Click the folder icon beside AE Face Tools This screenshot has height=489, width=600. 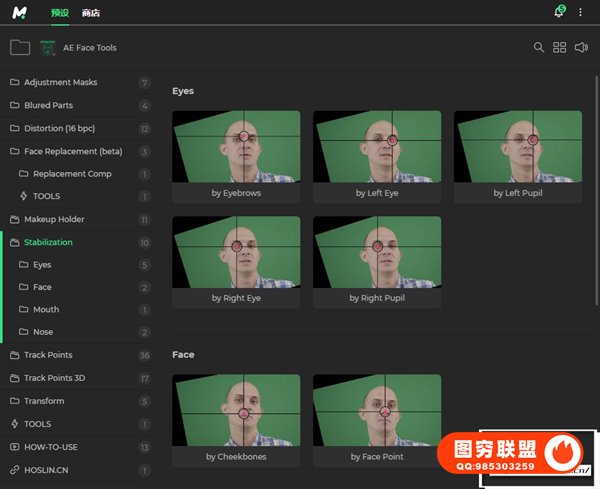19,48
